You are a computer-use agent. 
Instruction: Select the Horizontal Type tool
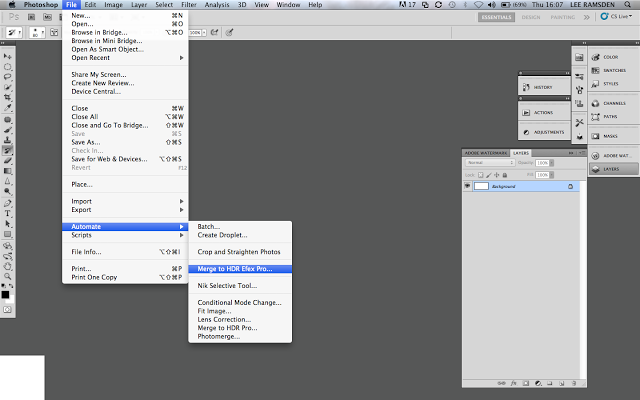[x=7, y=213]
